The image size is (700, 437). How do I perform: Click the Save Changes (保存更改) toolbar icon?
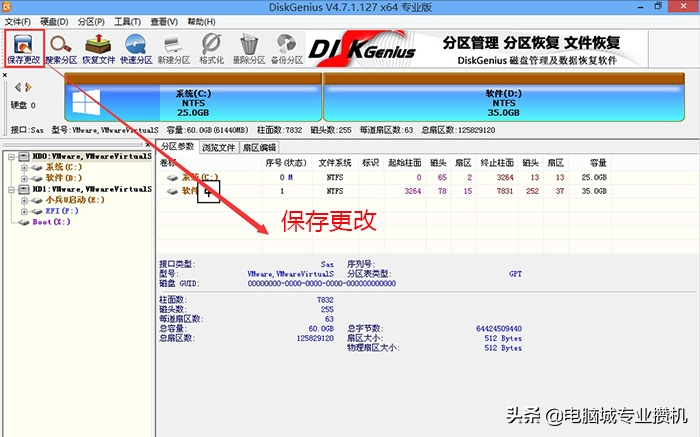(24, 49)
